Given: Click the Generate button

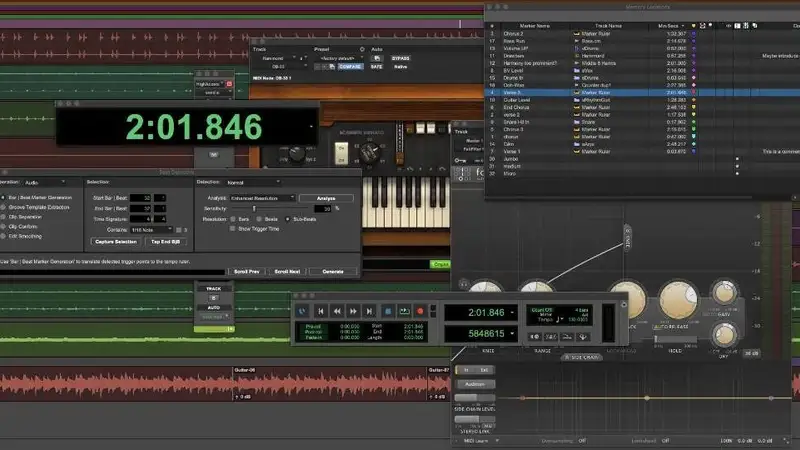Looking at the screenshot, I should (333, 271).
